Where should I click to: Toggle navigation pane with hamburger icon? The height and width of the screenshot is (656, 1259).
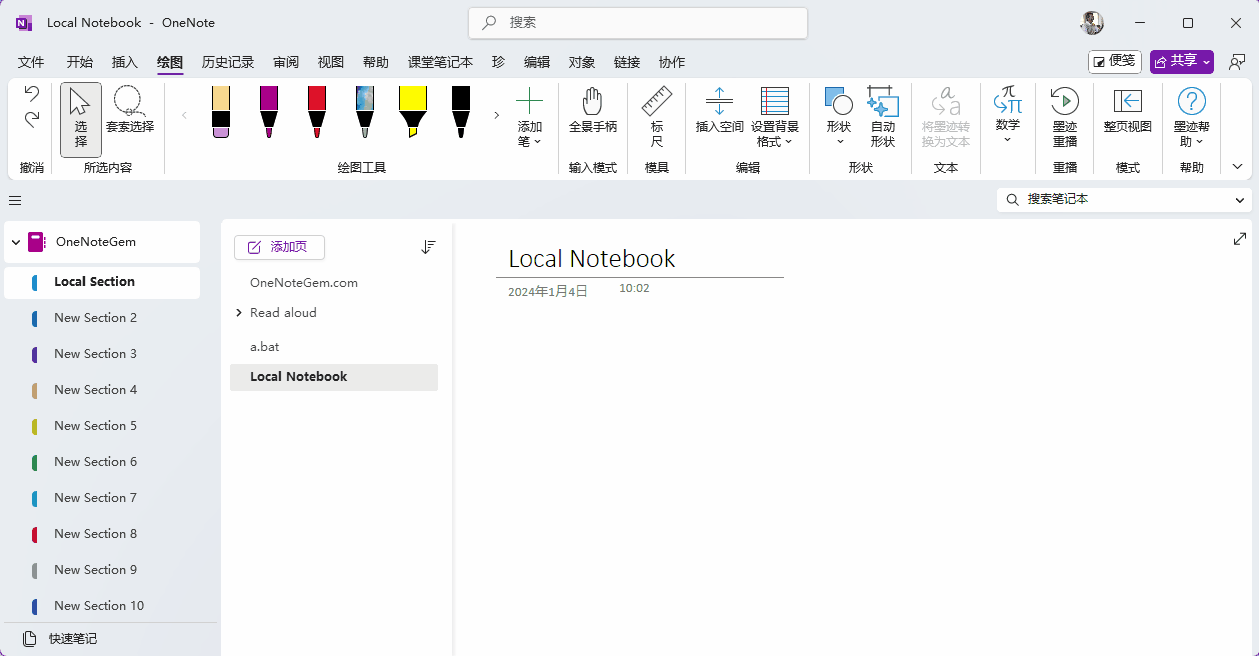click(15, 200)
